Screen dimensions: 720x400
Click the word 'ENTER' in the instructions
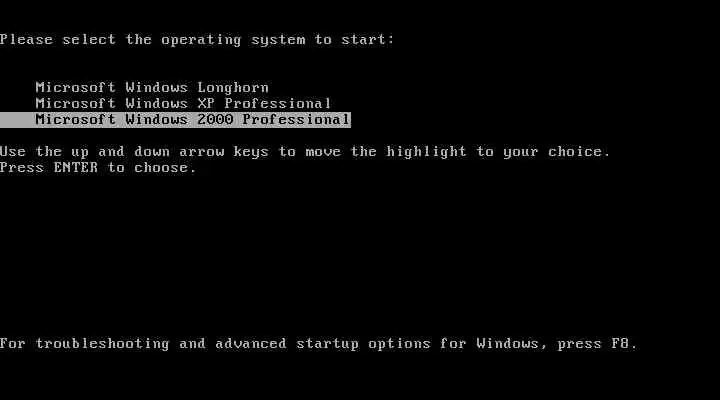[76, 167]
